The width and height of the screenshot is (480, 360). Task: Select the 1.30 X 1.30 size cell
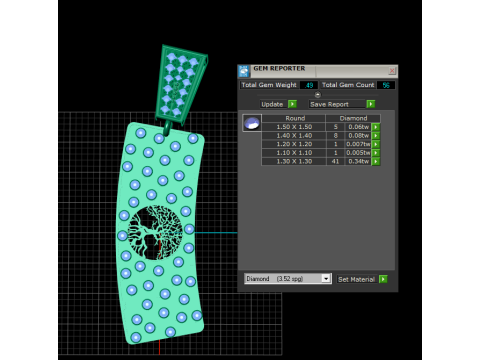[294, 162]
